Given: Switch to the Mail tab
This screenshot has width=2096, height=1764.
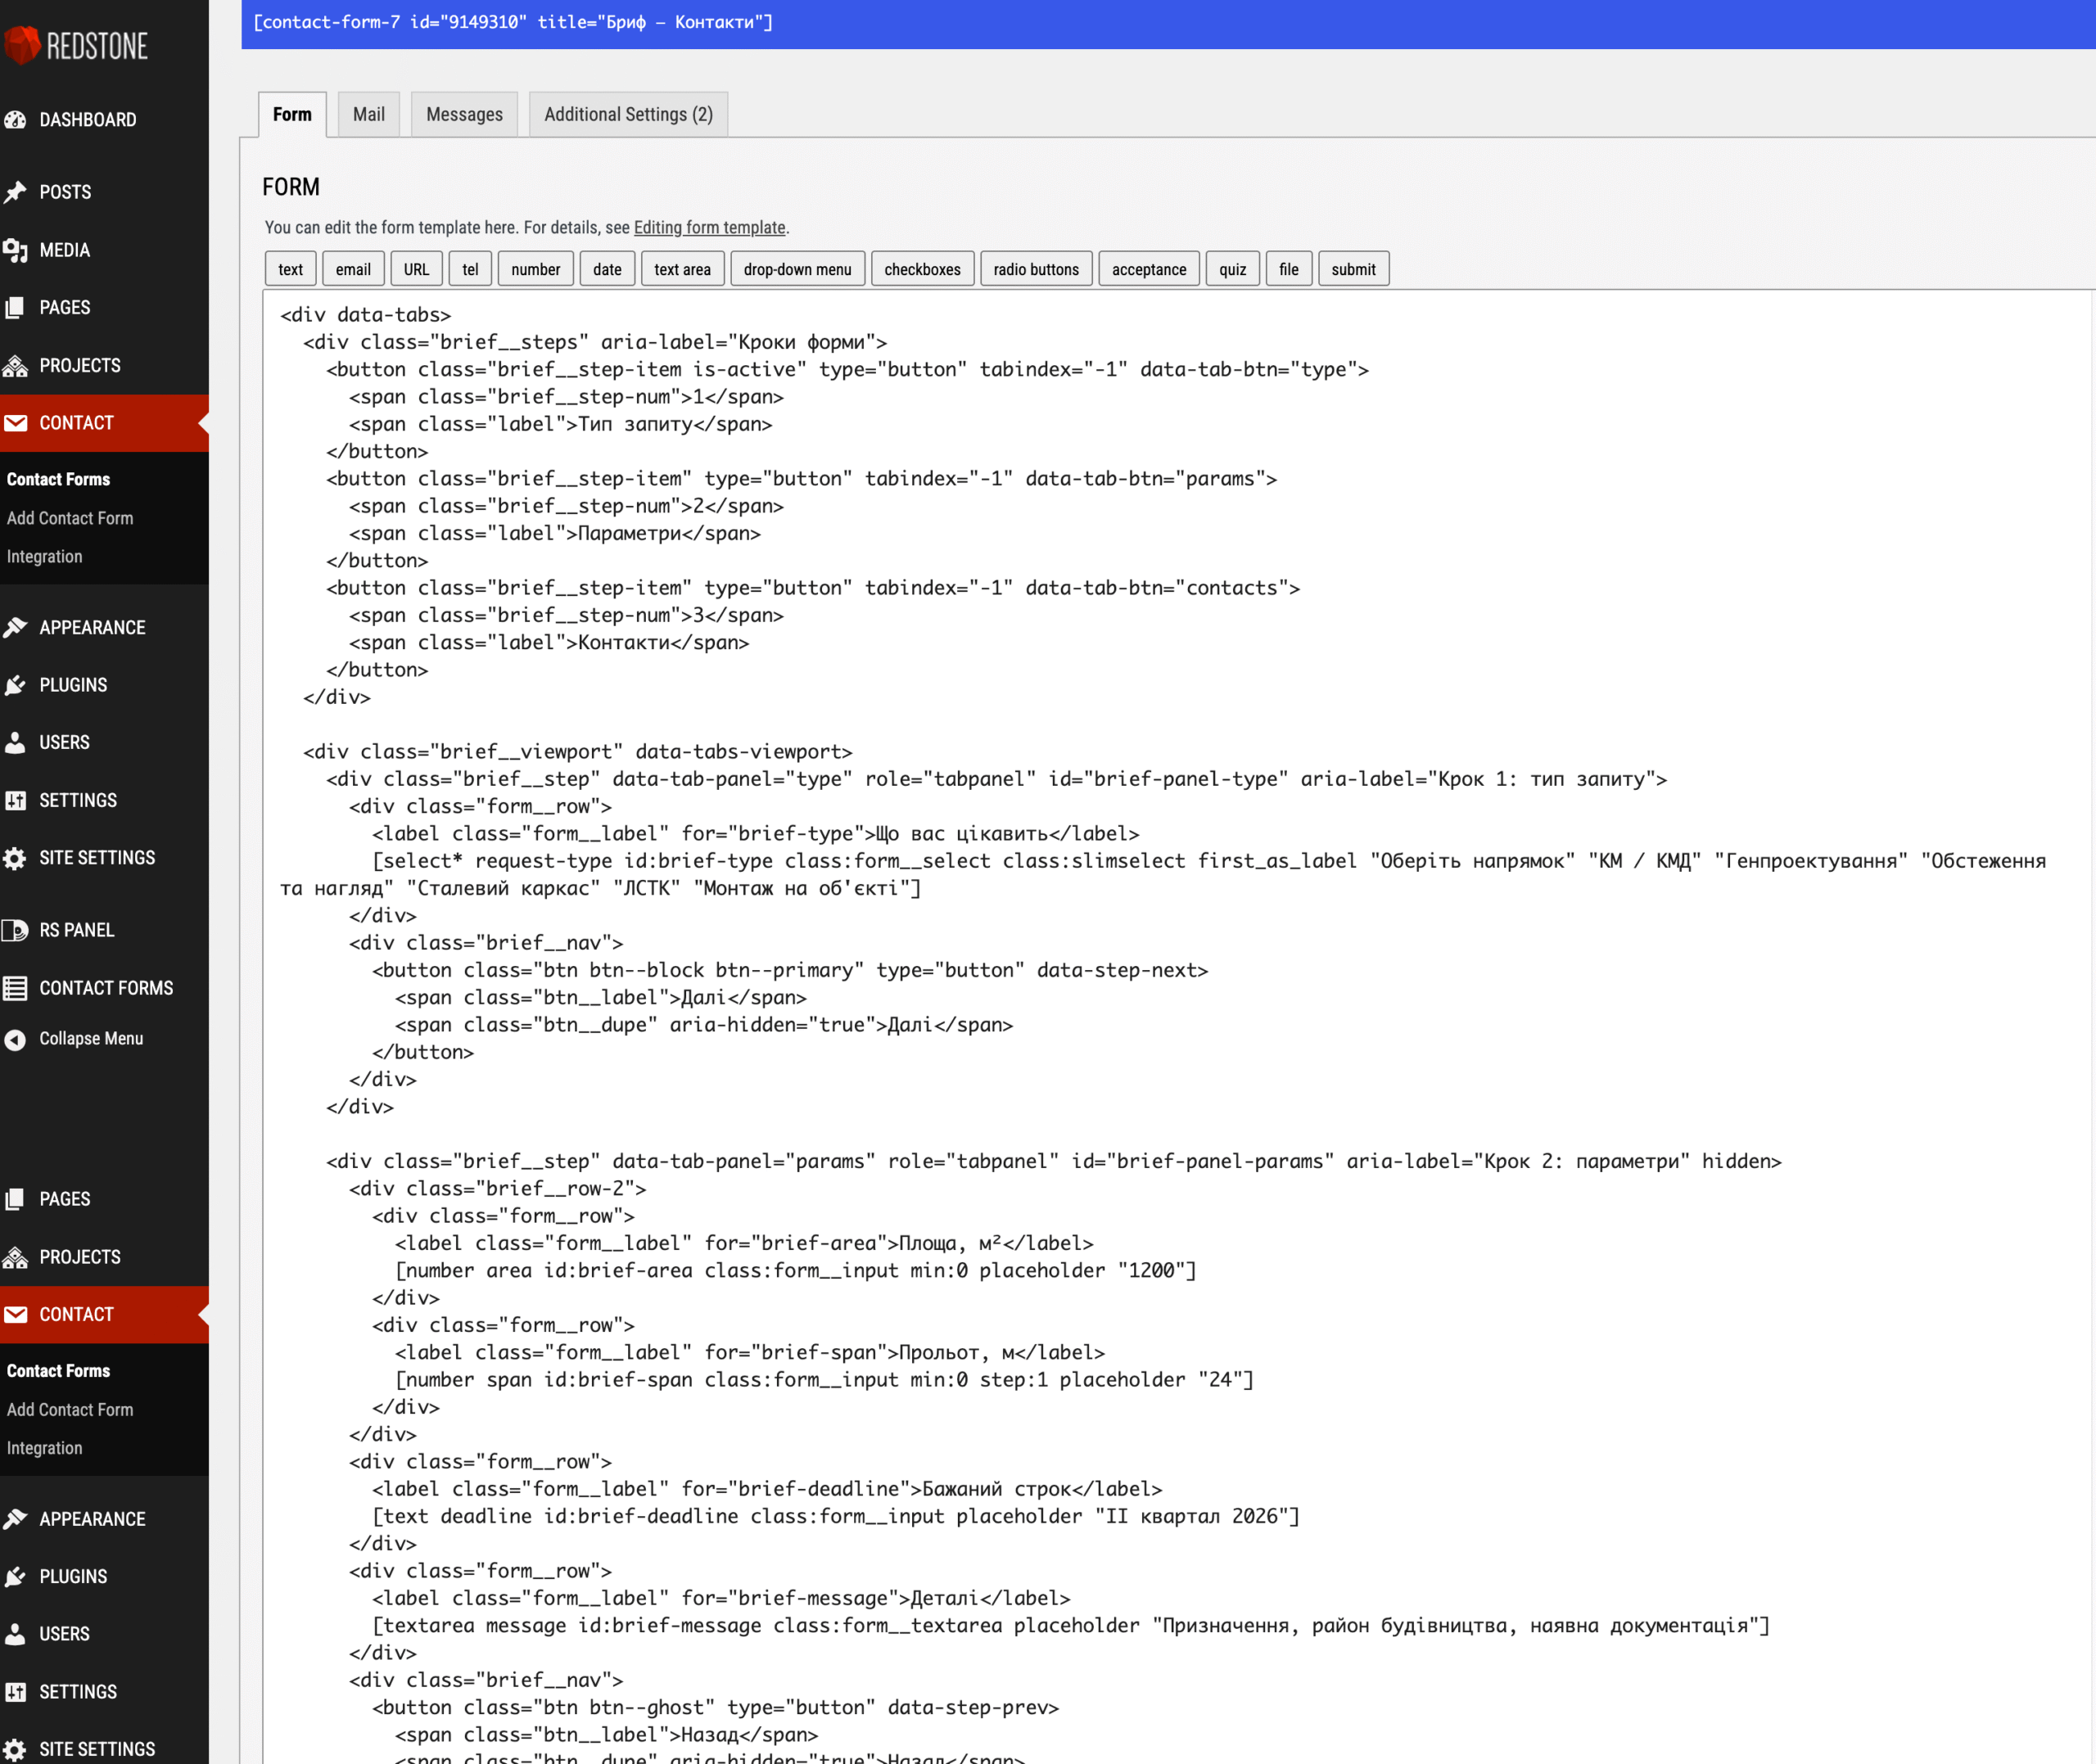Looking at the screenshot, I should 369,114.
